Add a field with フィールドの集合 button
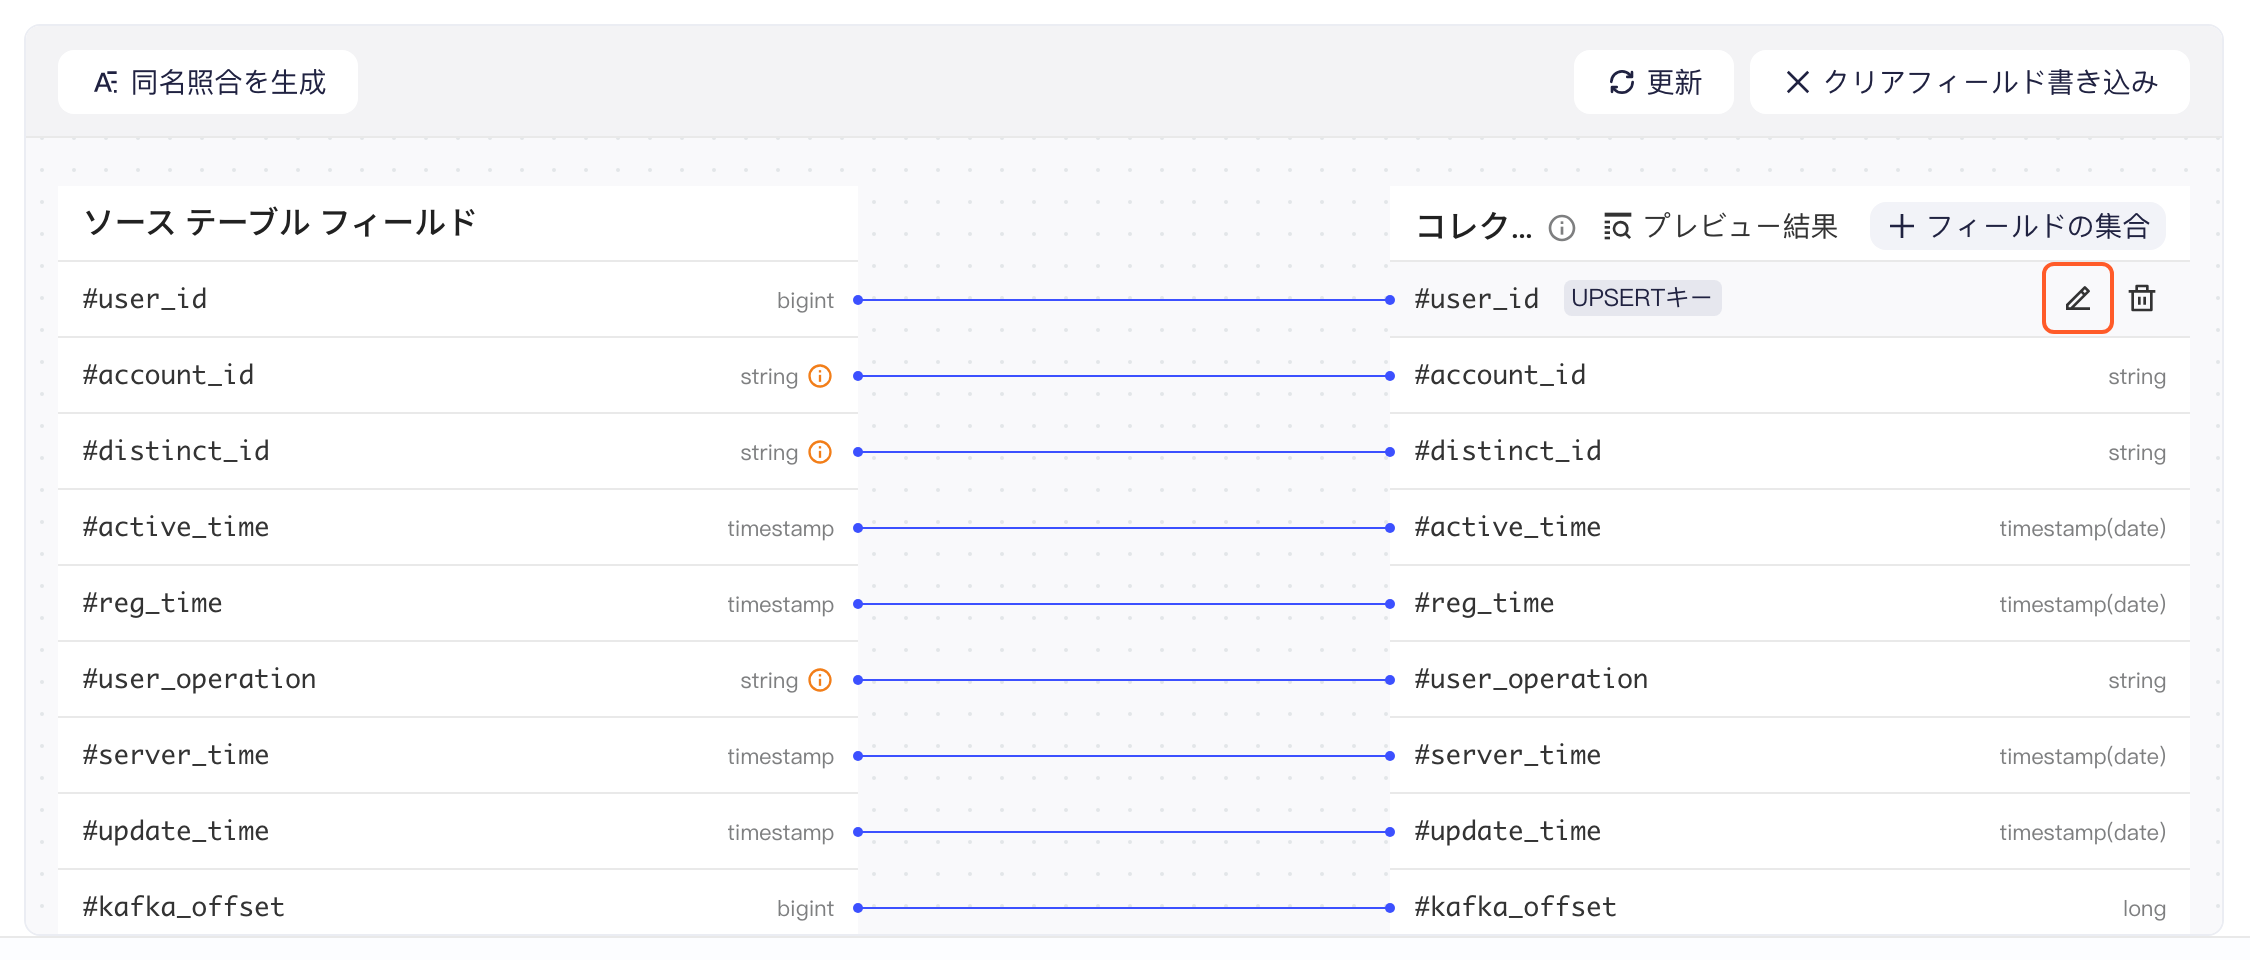 tap(2018, 226)
